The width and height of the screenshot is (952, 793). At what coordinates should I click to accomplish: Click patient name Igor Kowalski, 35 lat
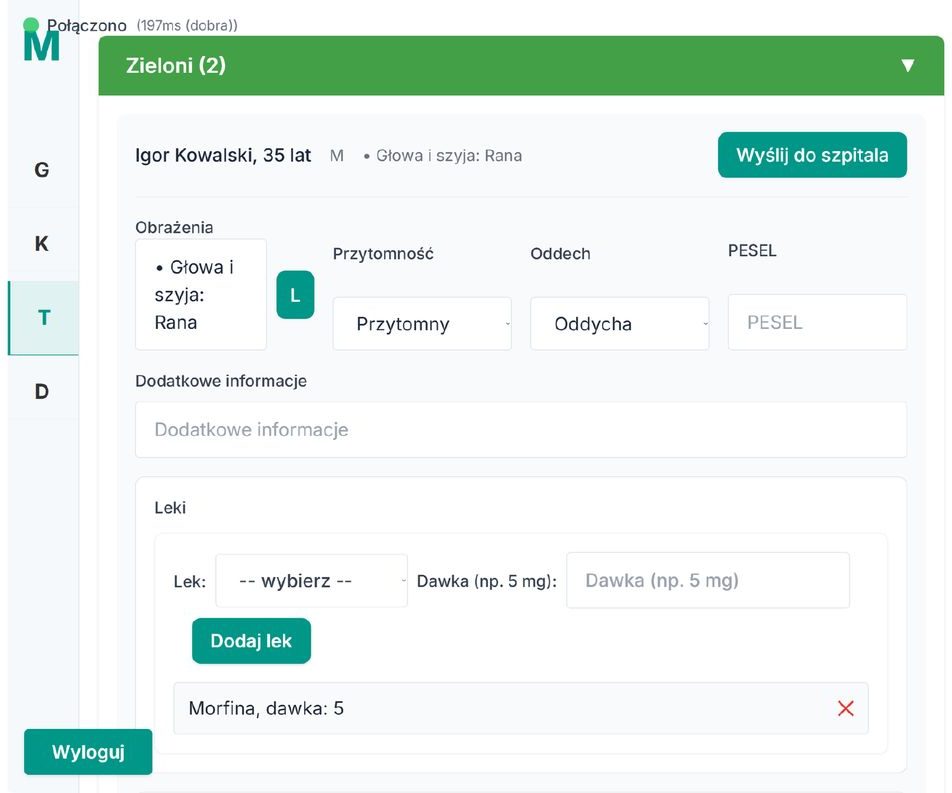(x=223, y=155)
